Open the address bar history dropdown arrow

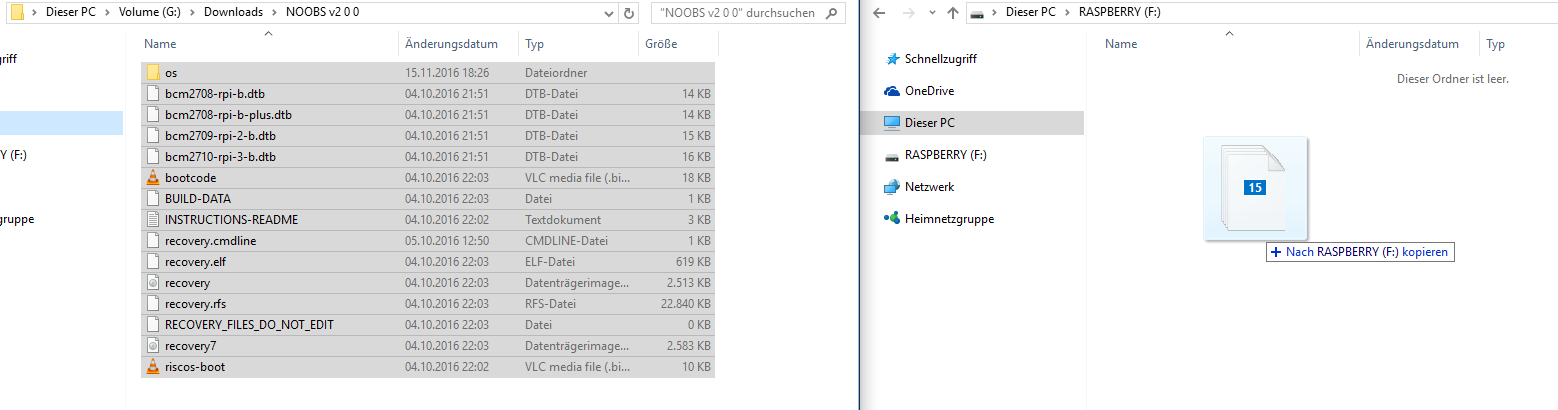pyautogui.click(x=610, y=13)
